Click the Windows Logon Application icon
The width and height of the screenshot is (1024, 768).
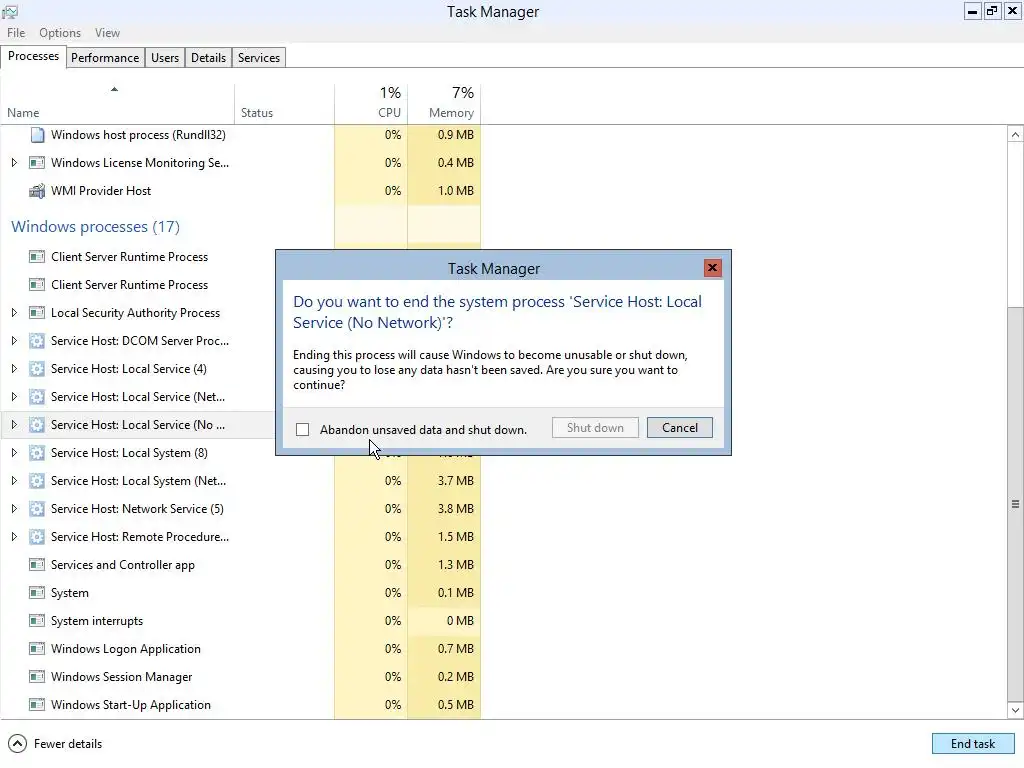[x=37, y=649]
